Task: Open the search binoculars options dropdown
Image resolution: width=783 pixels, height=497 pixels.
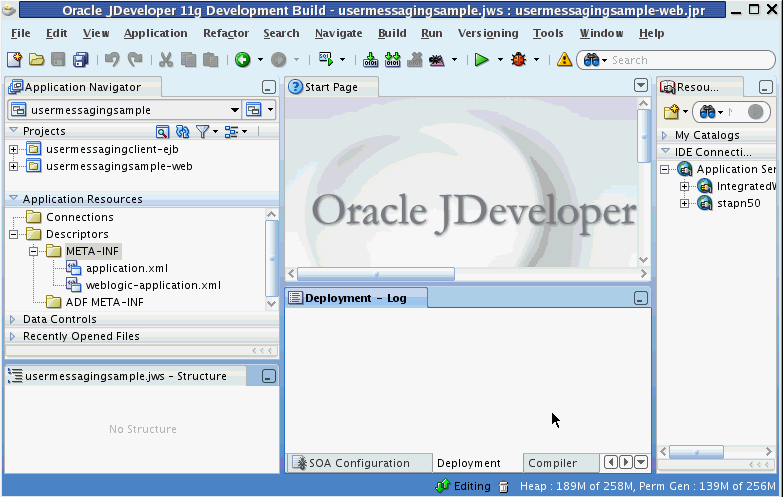Action: coord(604,60)
